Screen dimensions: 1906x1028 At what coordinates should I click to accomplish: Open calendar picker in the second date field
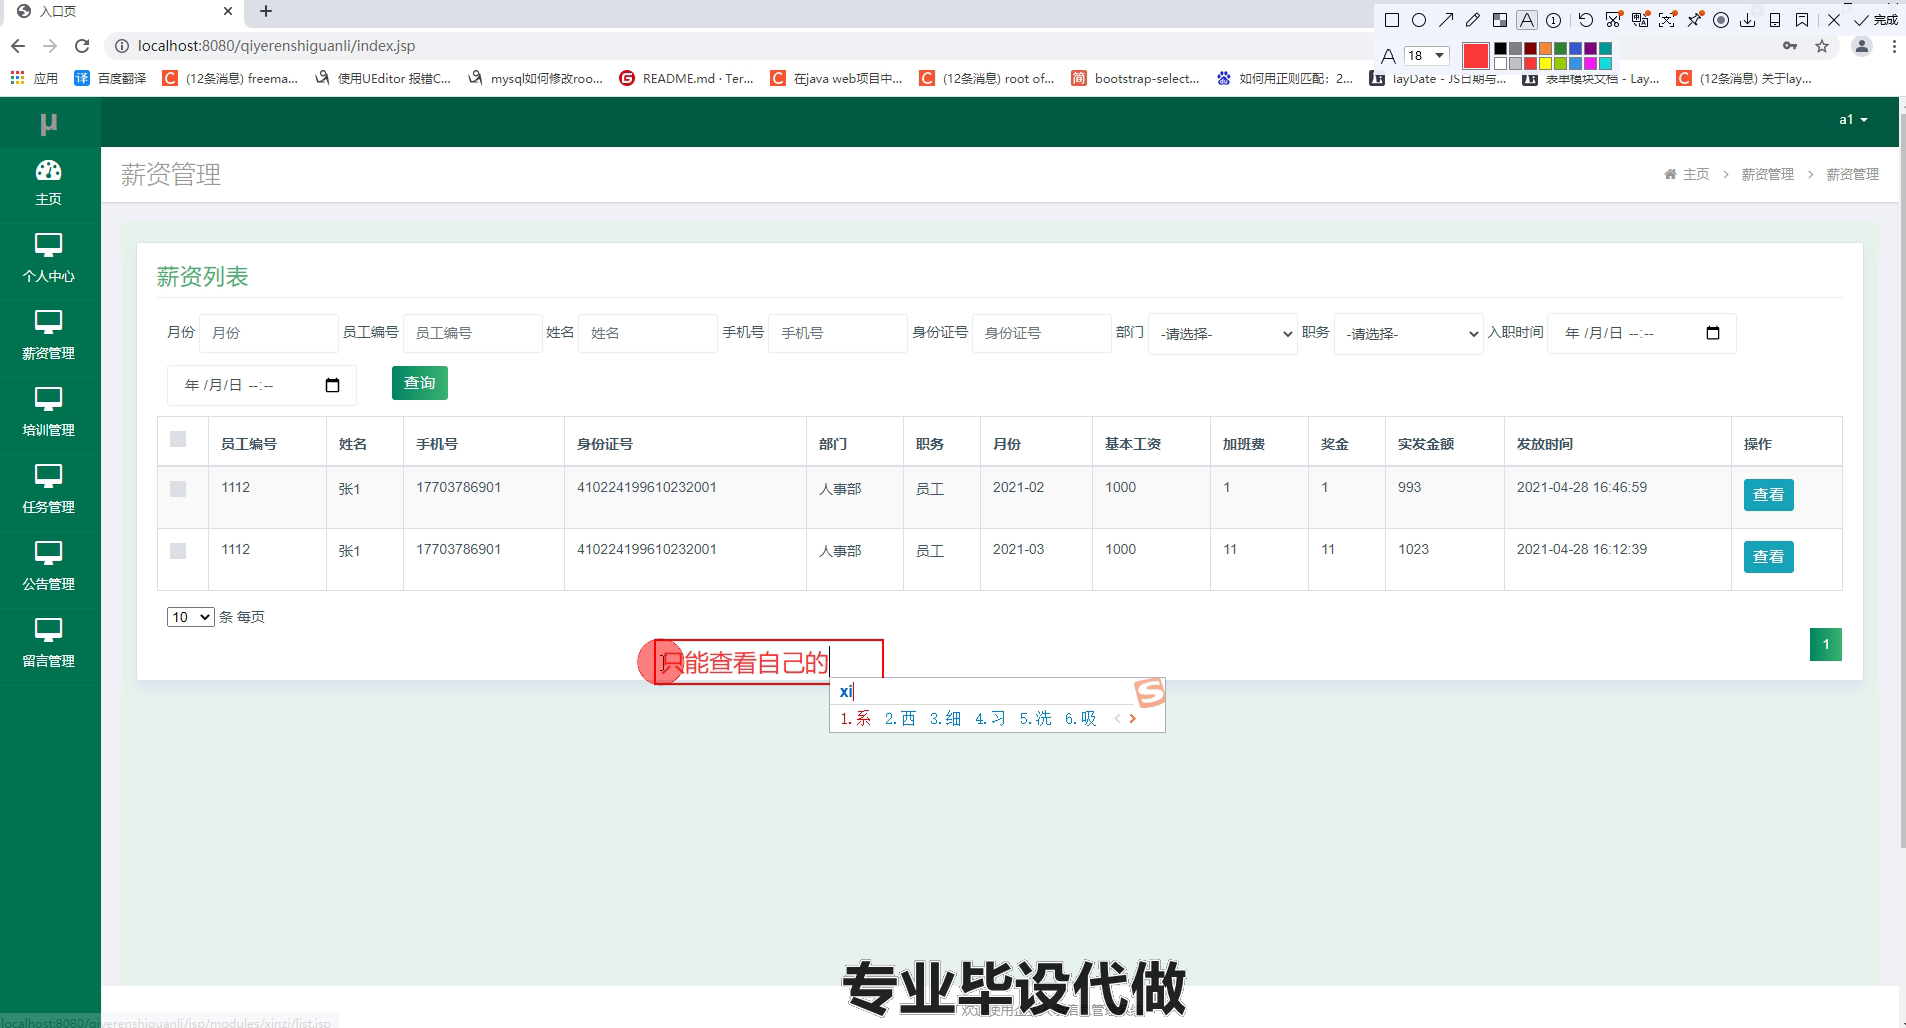(x=333, y=385)
